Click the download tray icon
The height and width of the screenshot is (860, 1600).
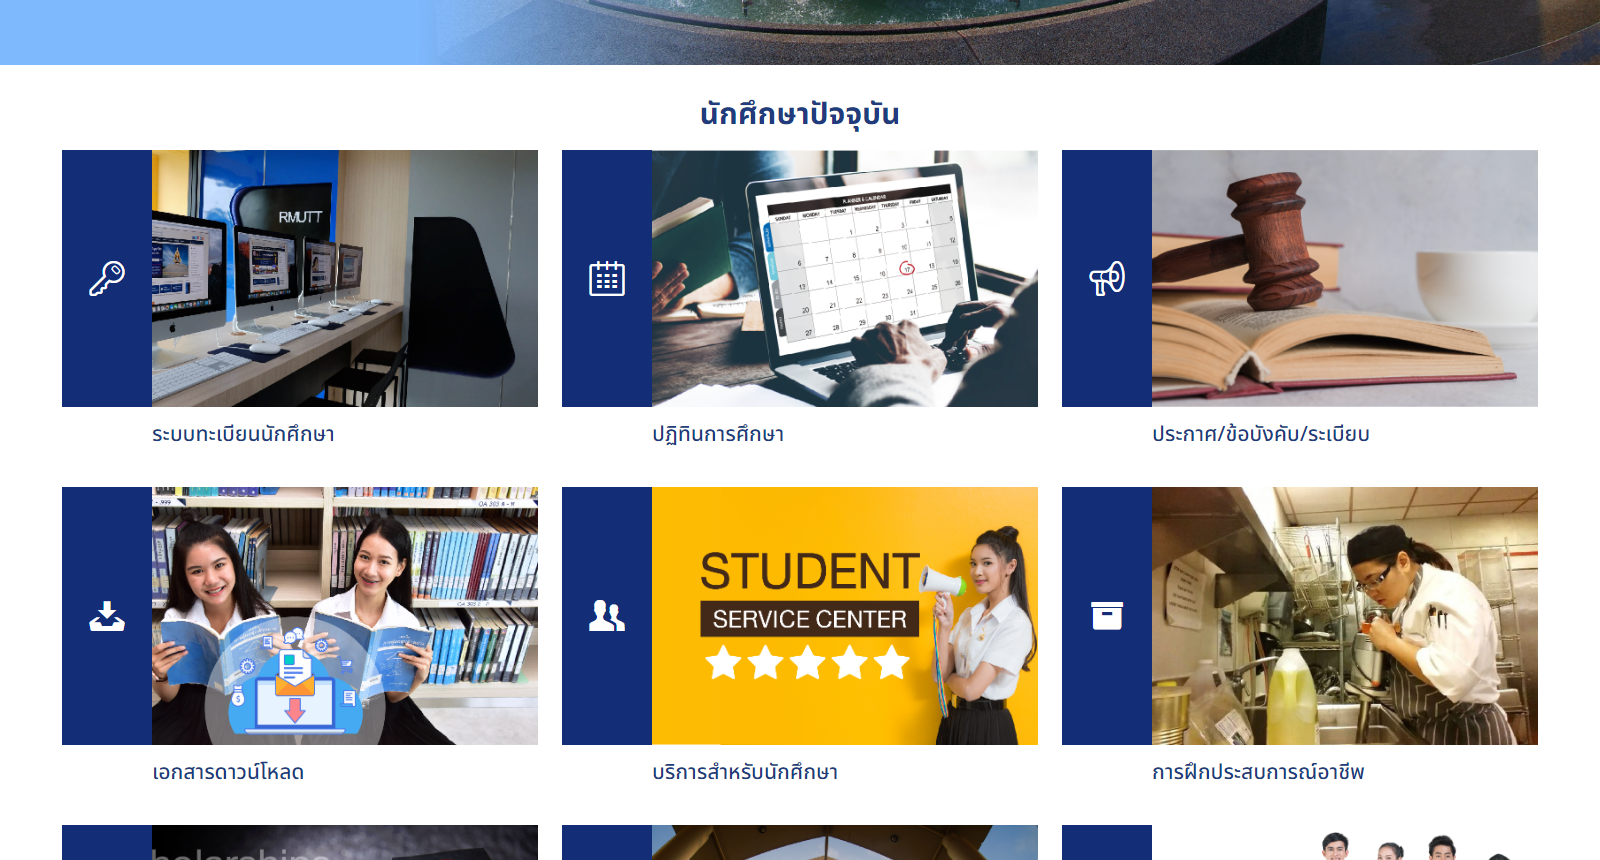pyautogui.click(x=107, y=616)
